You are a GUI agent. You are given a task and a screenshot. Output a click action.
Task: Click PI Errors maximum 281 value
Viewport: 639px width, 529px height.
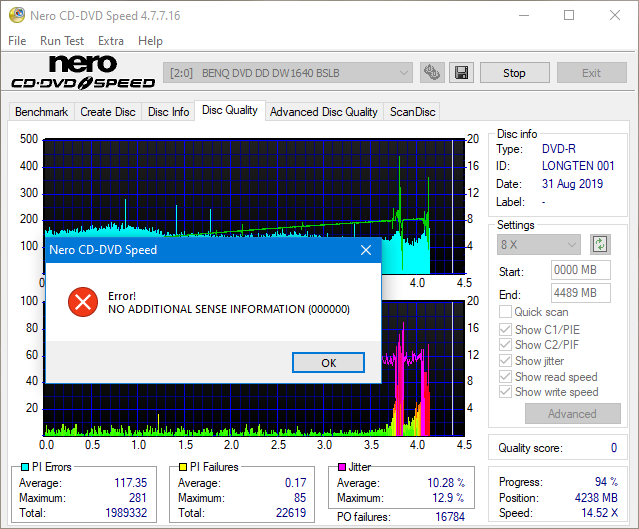138,498
